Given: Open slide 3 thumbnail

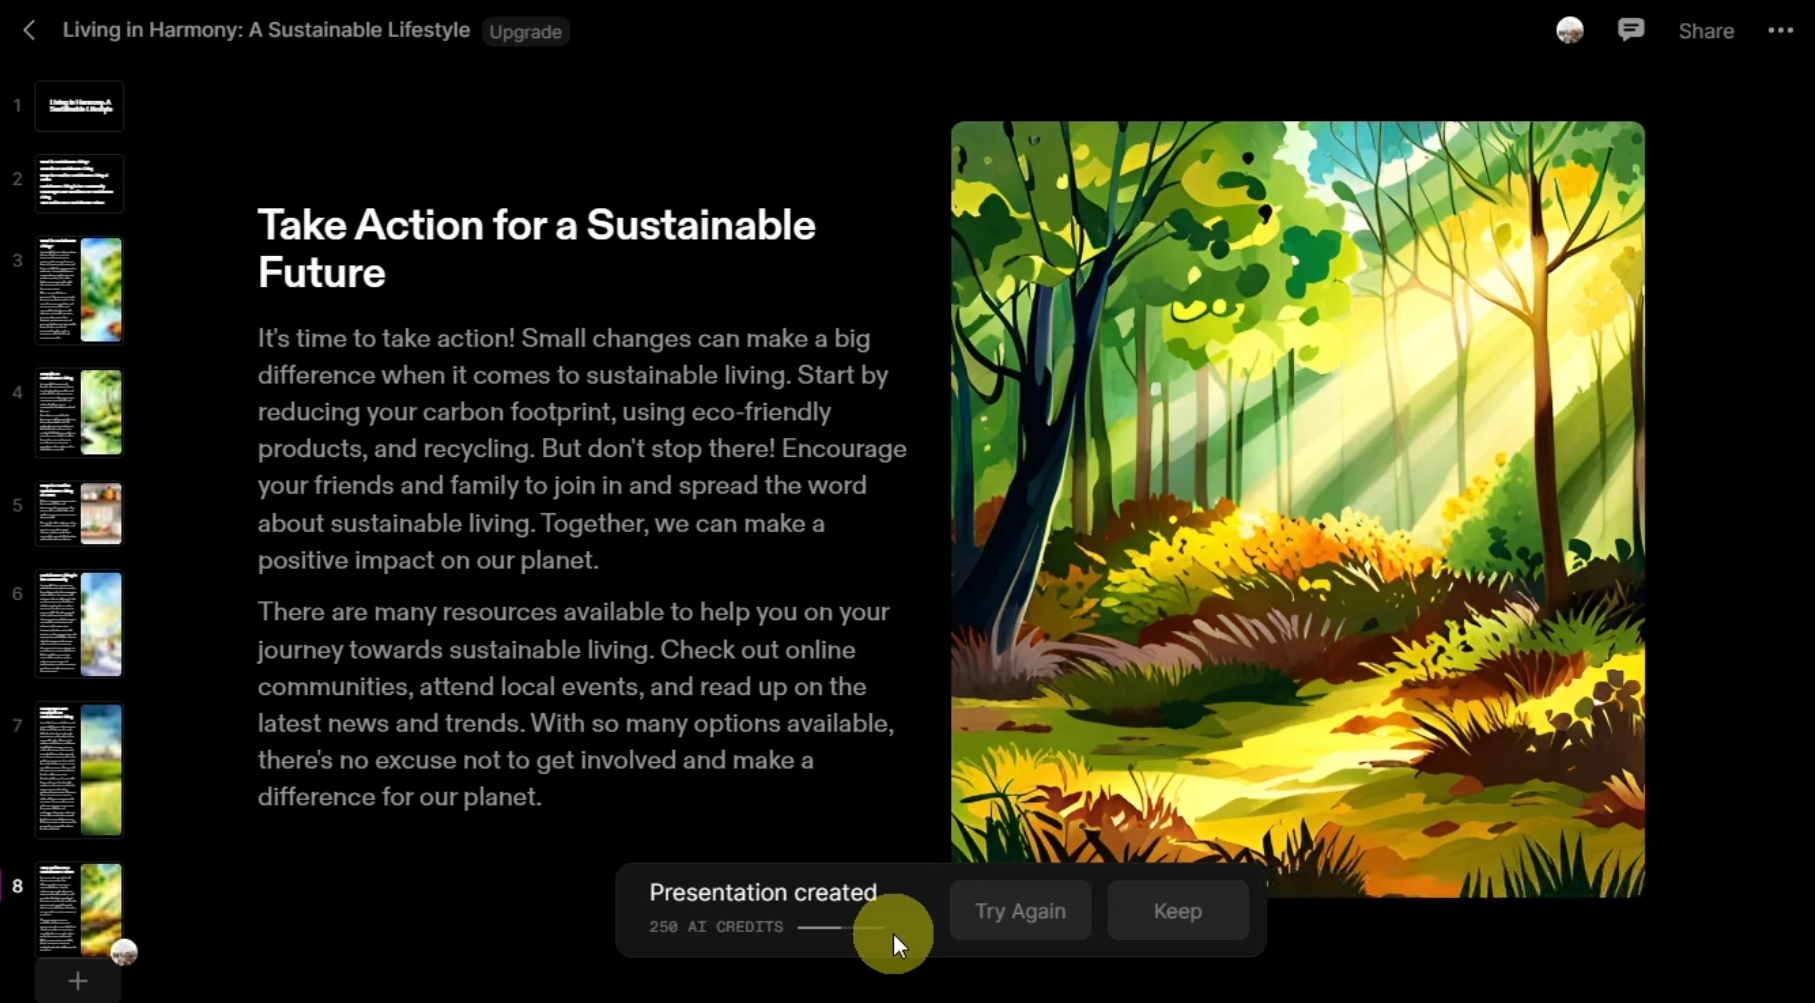Looking at the screenshot, I should point(79,290).
